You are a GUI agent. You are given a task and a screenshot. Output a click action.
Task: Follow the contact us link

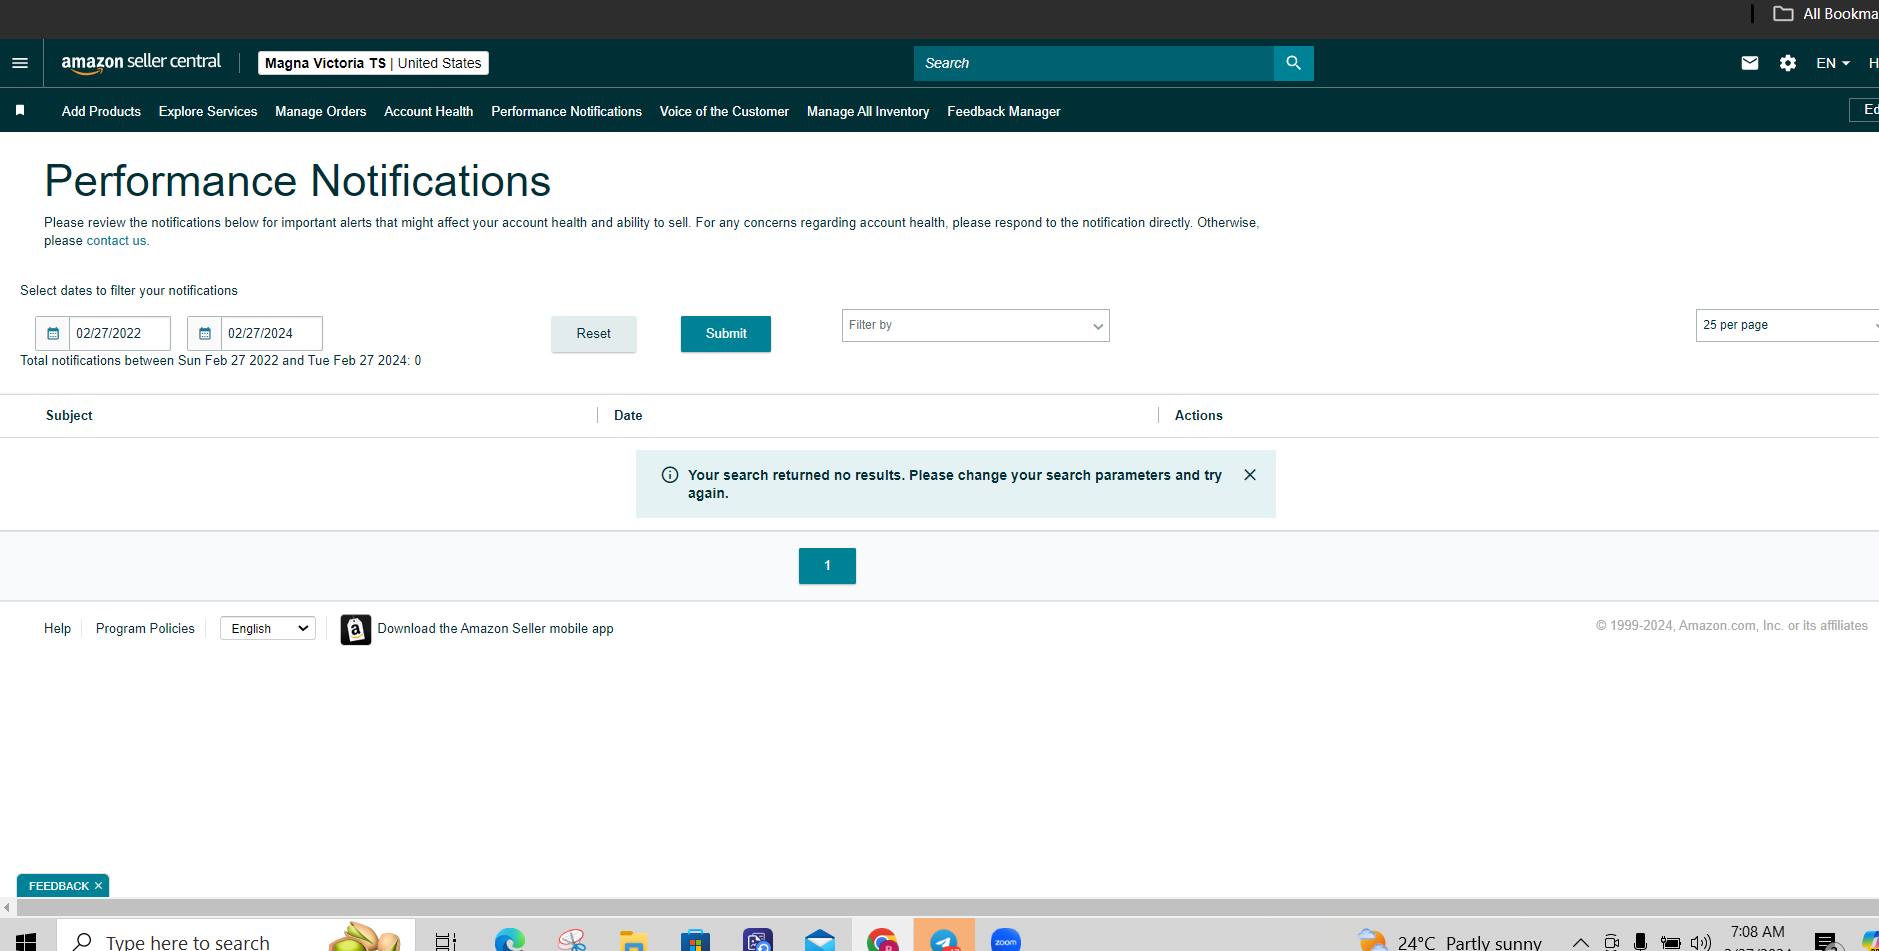point(116,241)
